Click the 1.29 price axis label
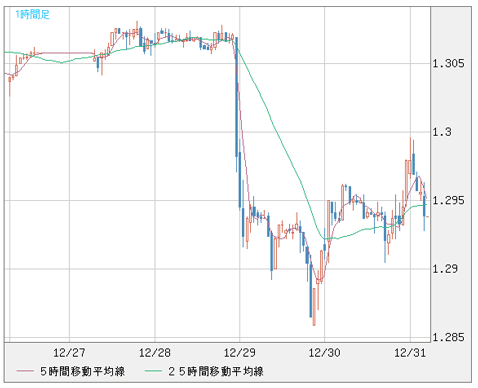The image size is (478, 388). [445, 269]
